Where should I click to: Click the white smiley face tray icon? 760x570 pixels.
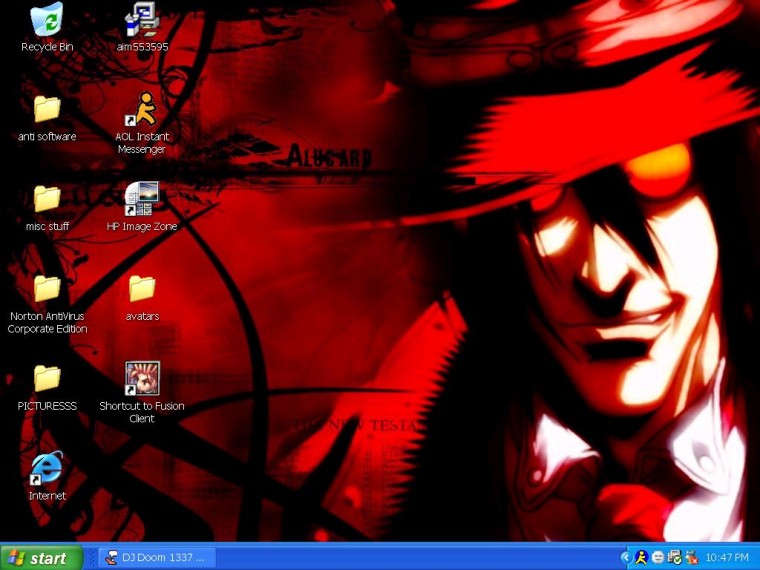(x=658, y=558)
